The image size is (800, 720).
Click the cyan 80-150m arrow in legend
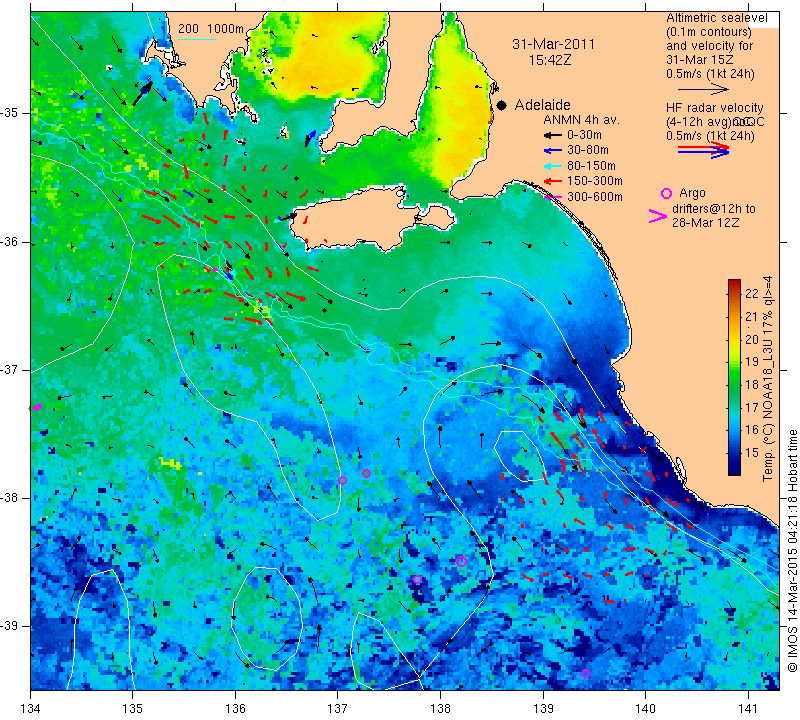tap(552, 166)
